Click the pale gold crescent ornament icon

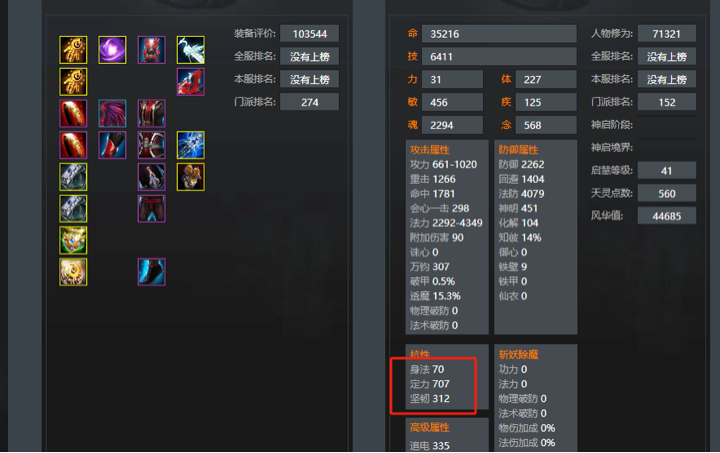coord(73,272)
